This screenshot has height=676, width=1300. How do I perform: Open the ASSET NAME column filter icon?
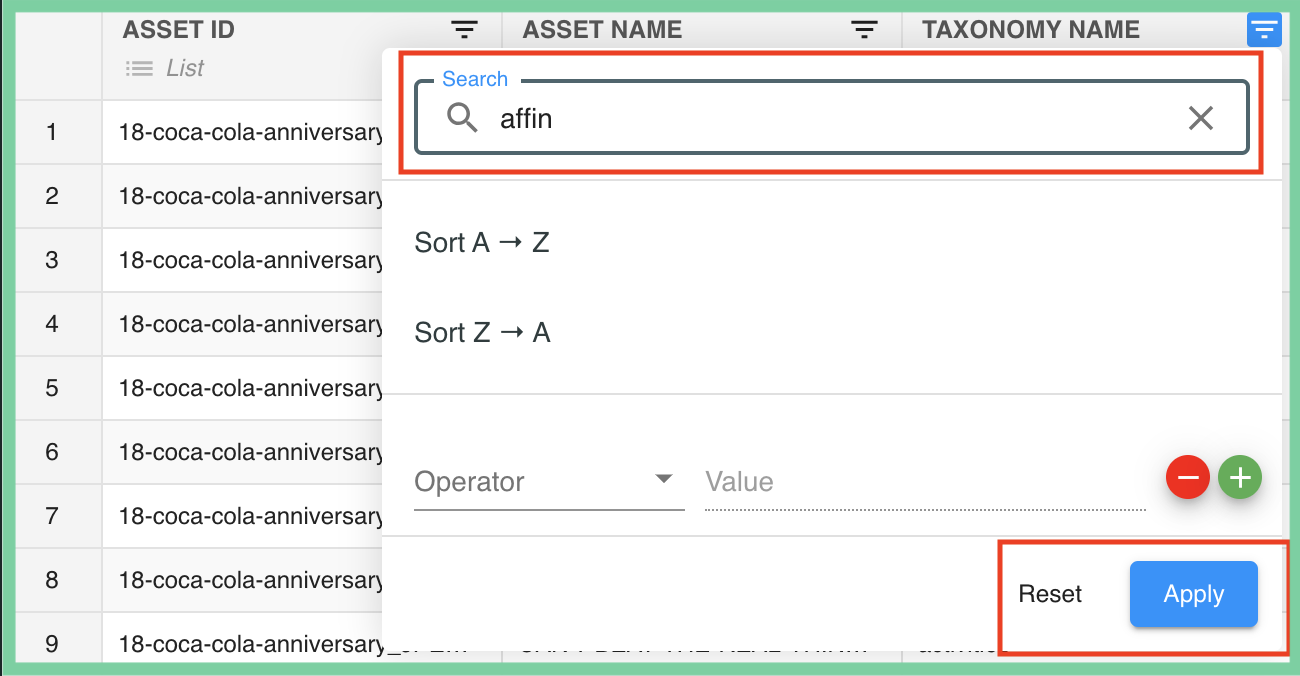[865, 30]
